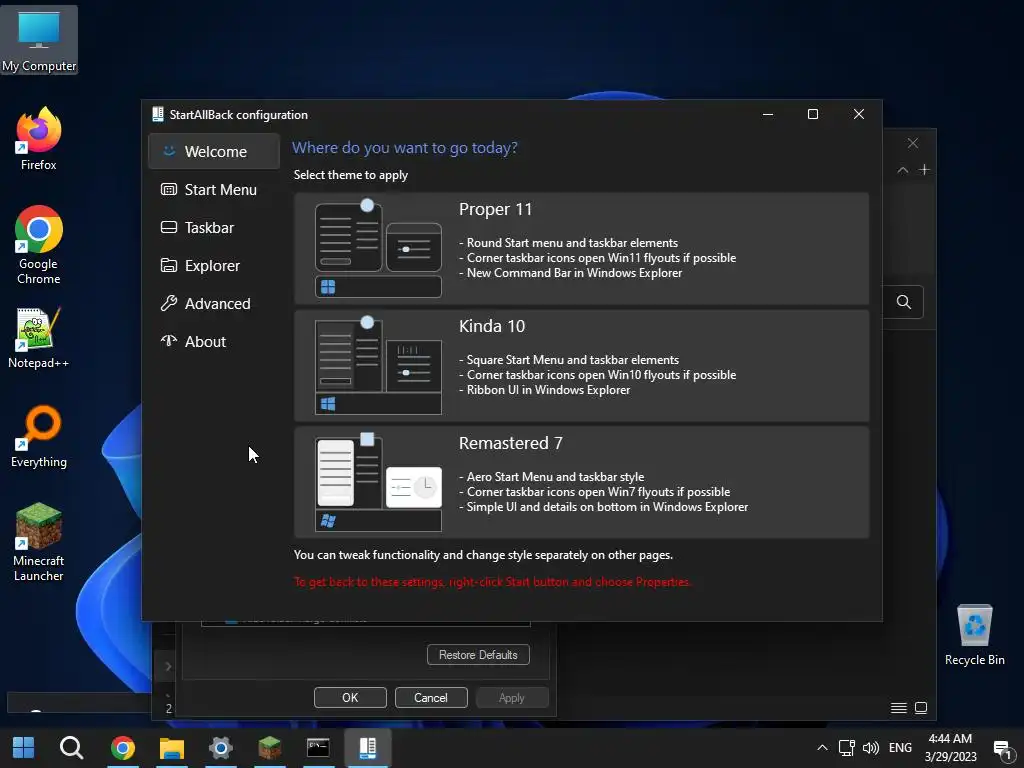Select the Recycle Bin desktop icon
1024x768 pixels.
(x=974, y=635)
